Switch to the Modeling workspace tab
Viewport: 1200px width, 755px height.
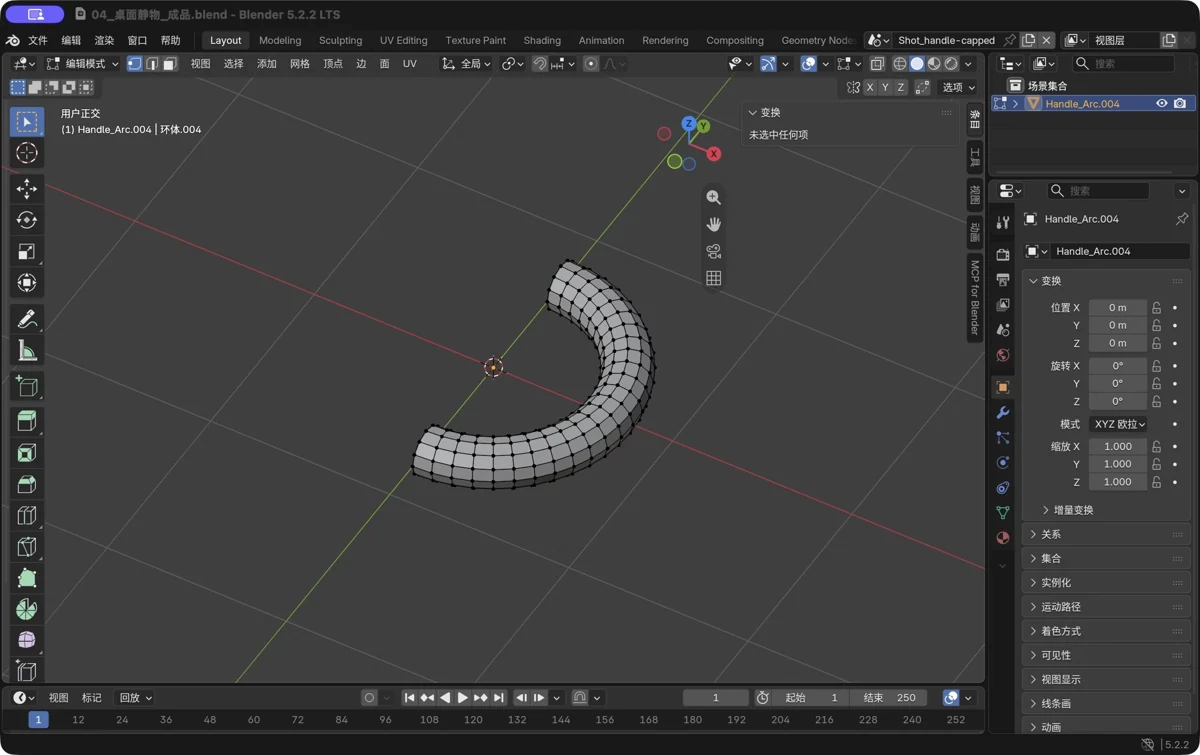[x=280, y=41]
